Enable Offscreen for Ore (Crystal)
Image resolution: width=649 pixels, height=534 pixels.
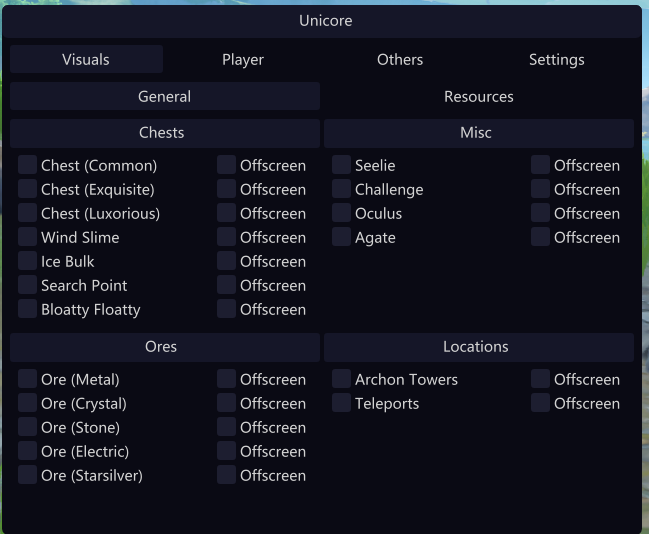[226, 403]
